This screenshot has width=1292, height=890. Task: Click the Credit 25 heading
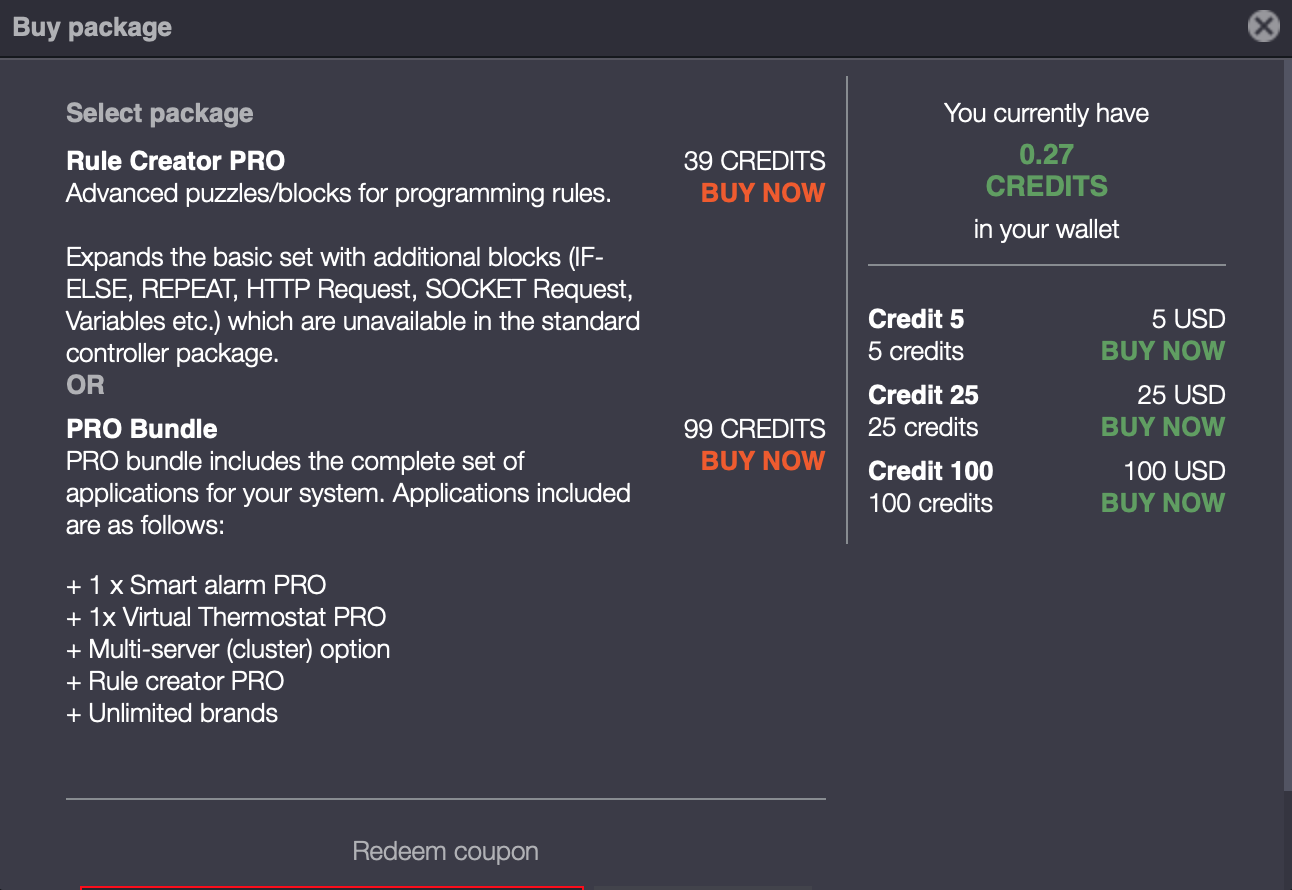point(923,395)
